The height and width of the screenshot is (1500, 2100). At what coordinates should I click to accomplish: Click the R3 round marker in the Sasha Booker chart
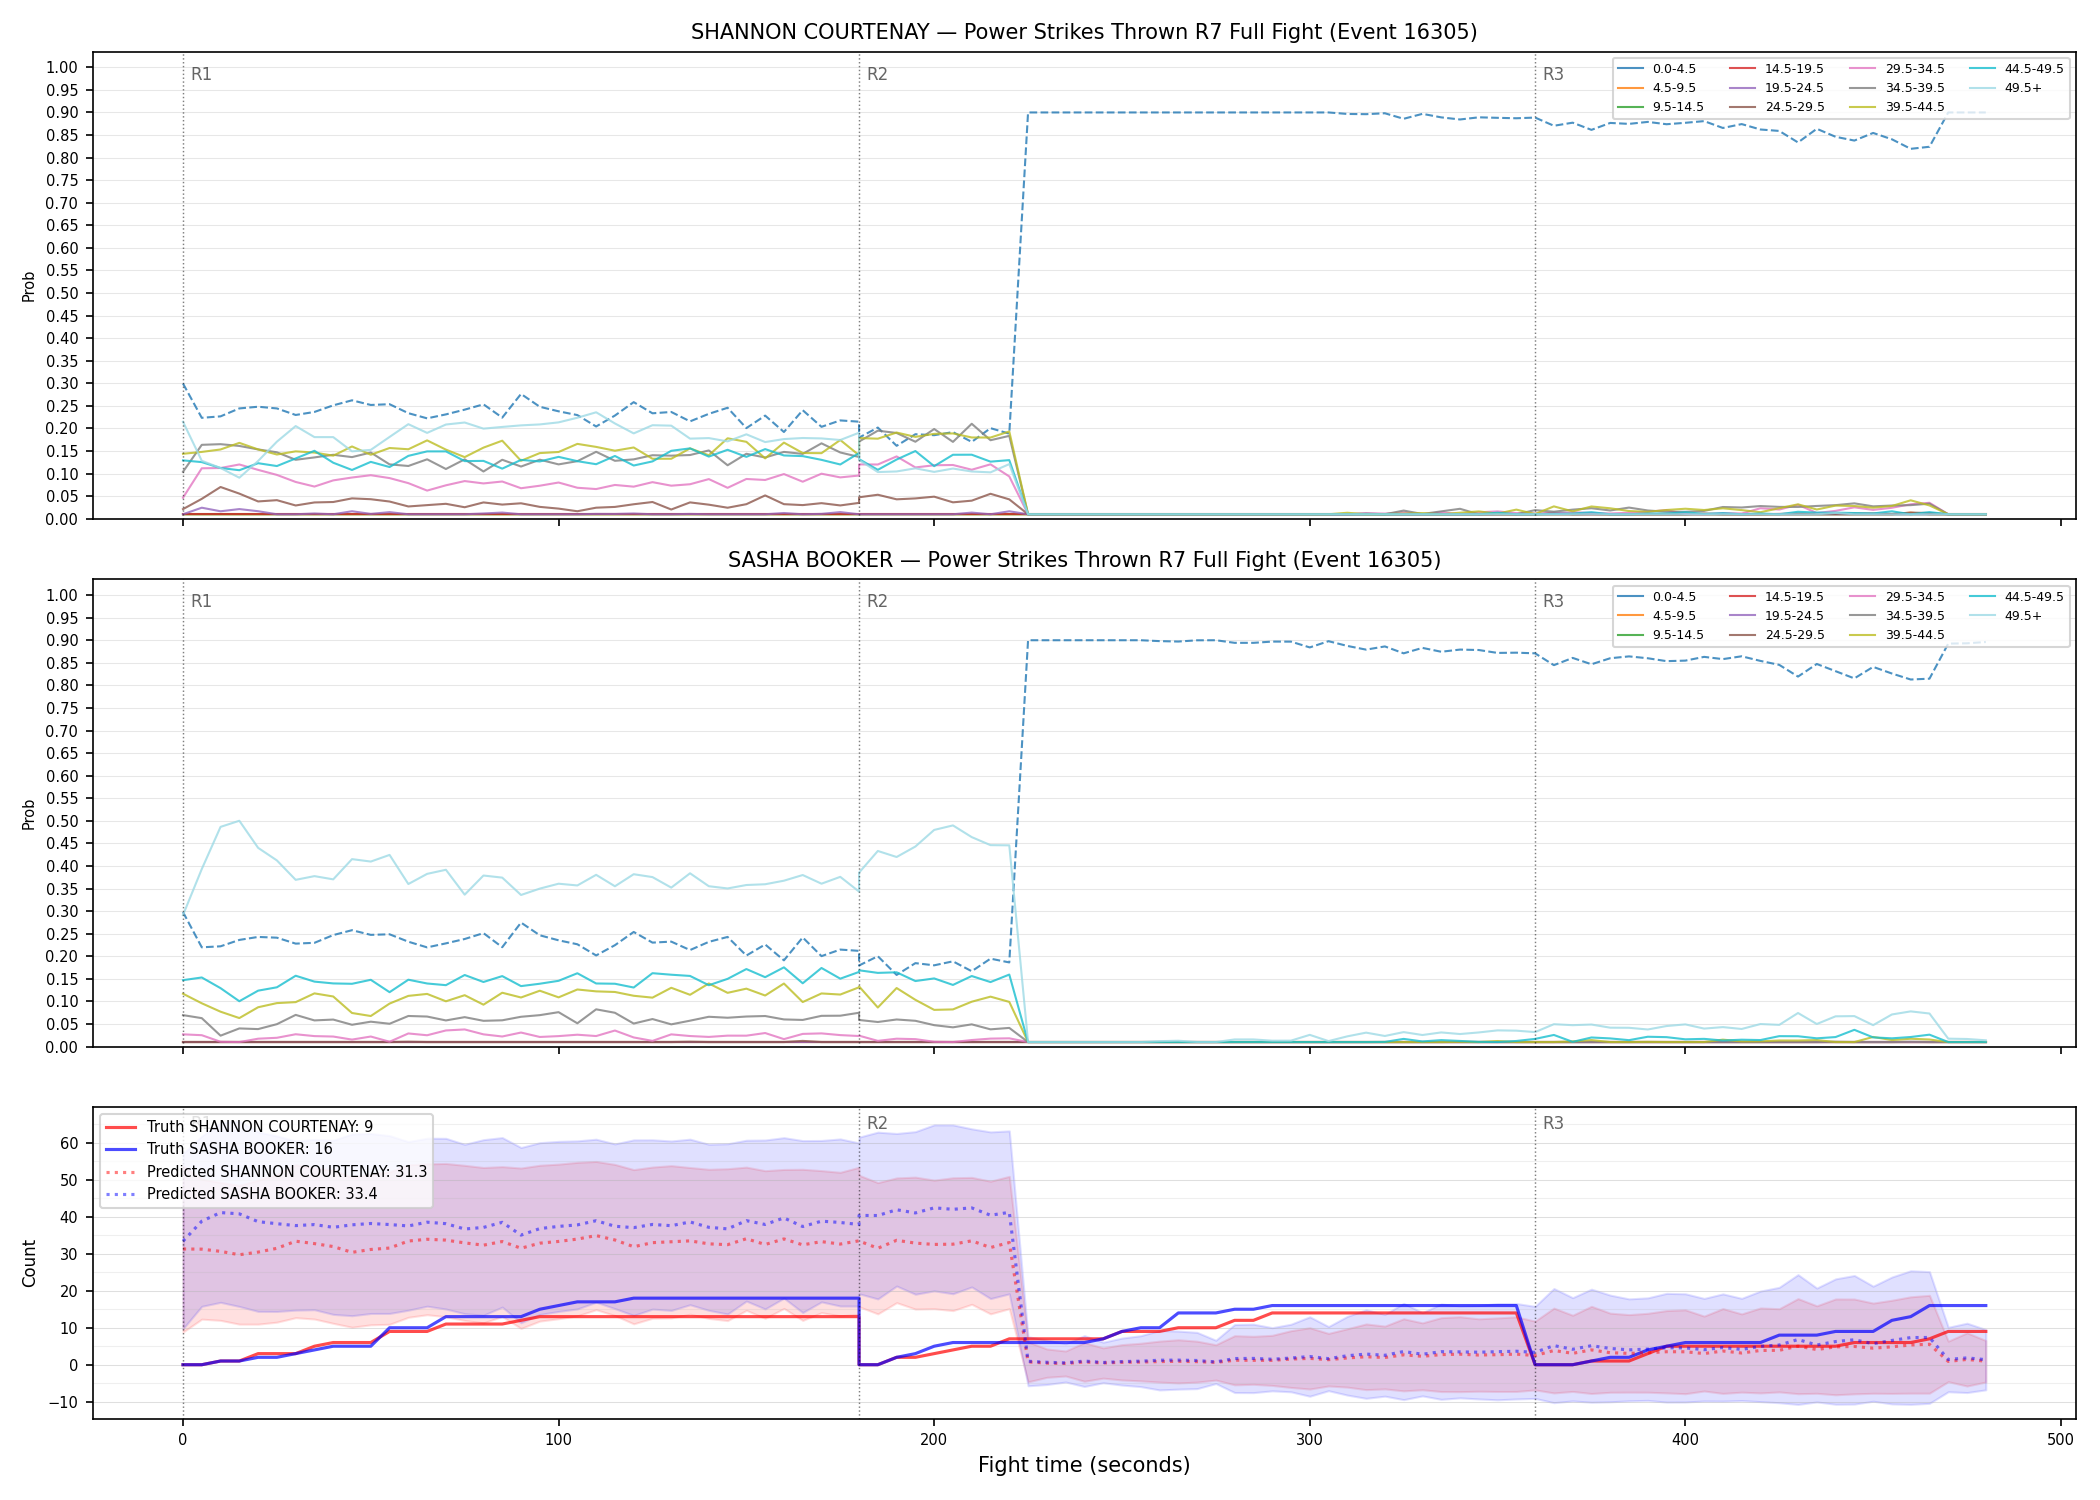click(1553, 601)
